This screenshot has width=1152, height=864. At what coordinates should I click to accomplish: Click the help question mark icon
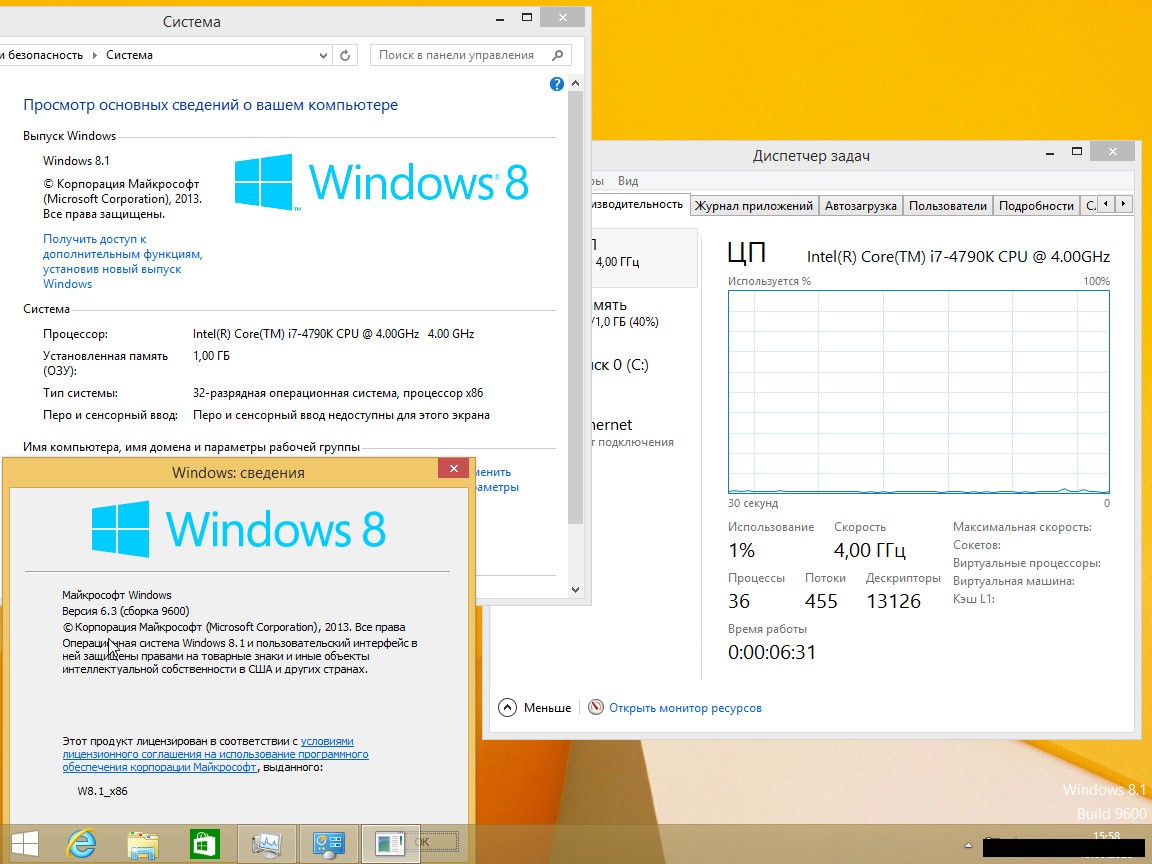(x=557, y=85)
